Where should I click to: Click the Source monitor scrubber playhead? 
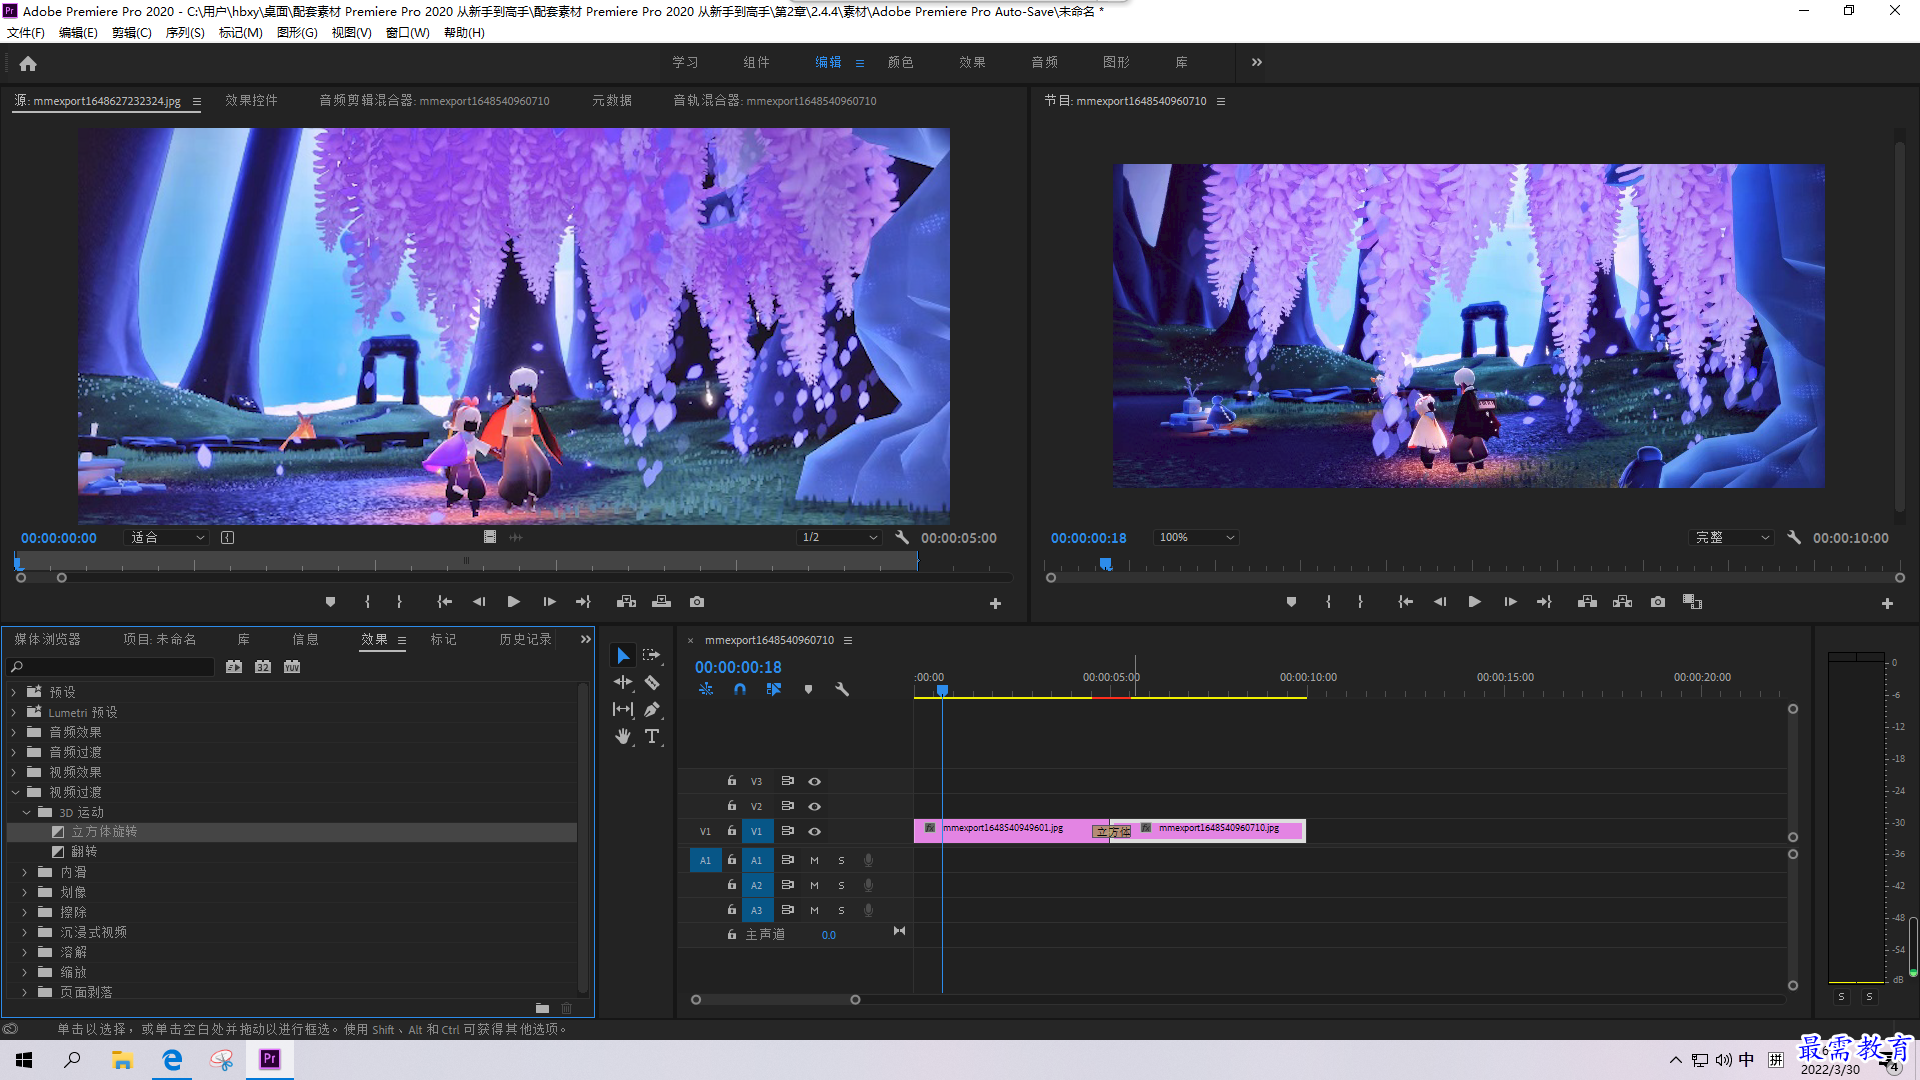(18, 562)
